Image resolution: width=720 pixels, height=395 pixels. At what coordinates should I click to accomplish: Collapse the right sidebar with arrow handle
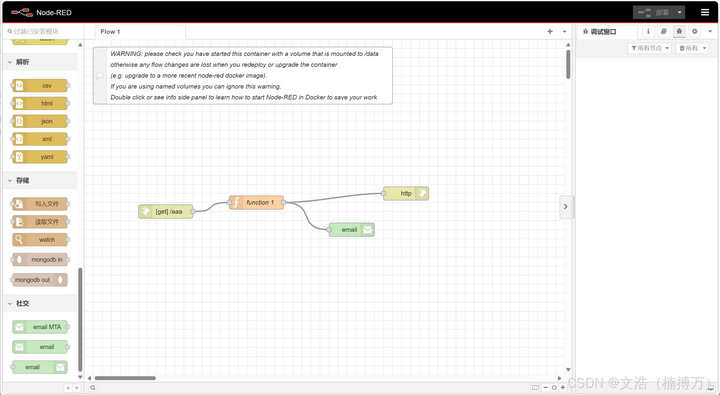coord(566,207)
